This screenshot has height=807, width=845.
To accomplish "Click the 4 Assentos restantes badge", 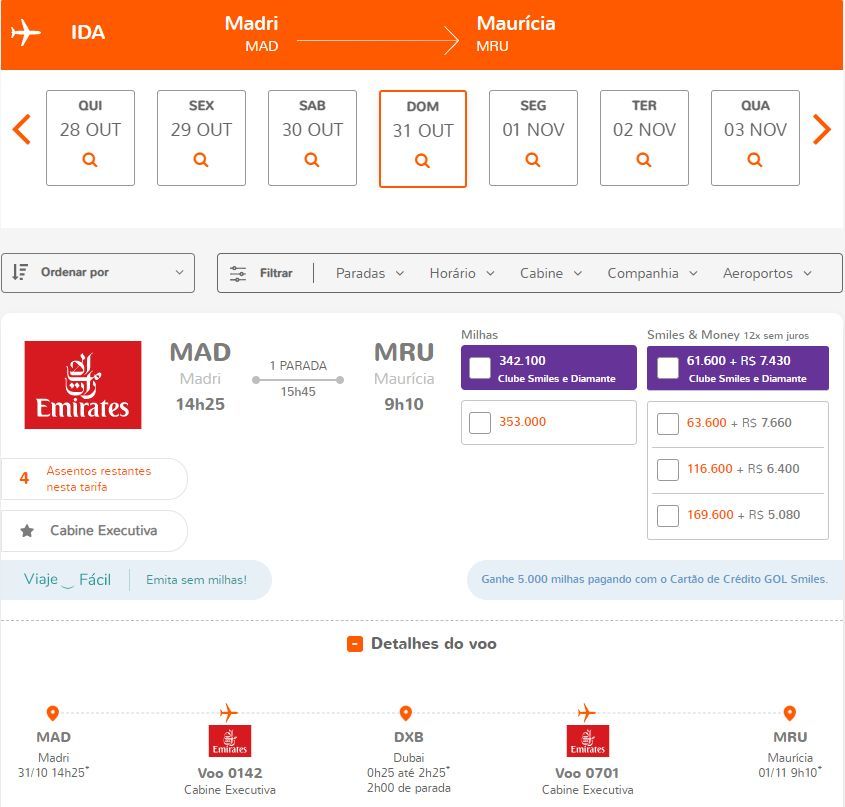I will pyautogui.click(x=94, y=479).
